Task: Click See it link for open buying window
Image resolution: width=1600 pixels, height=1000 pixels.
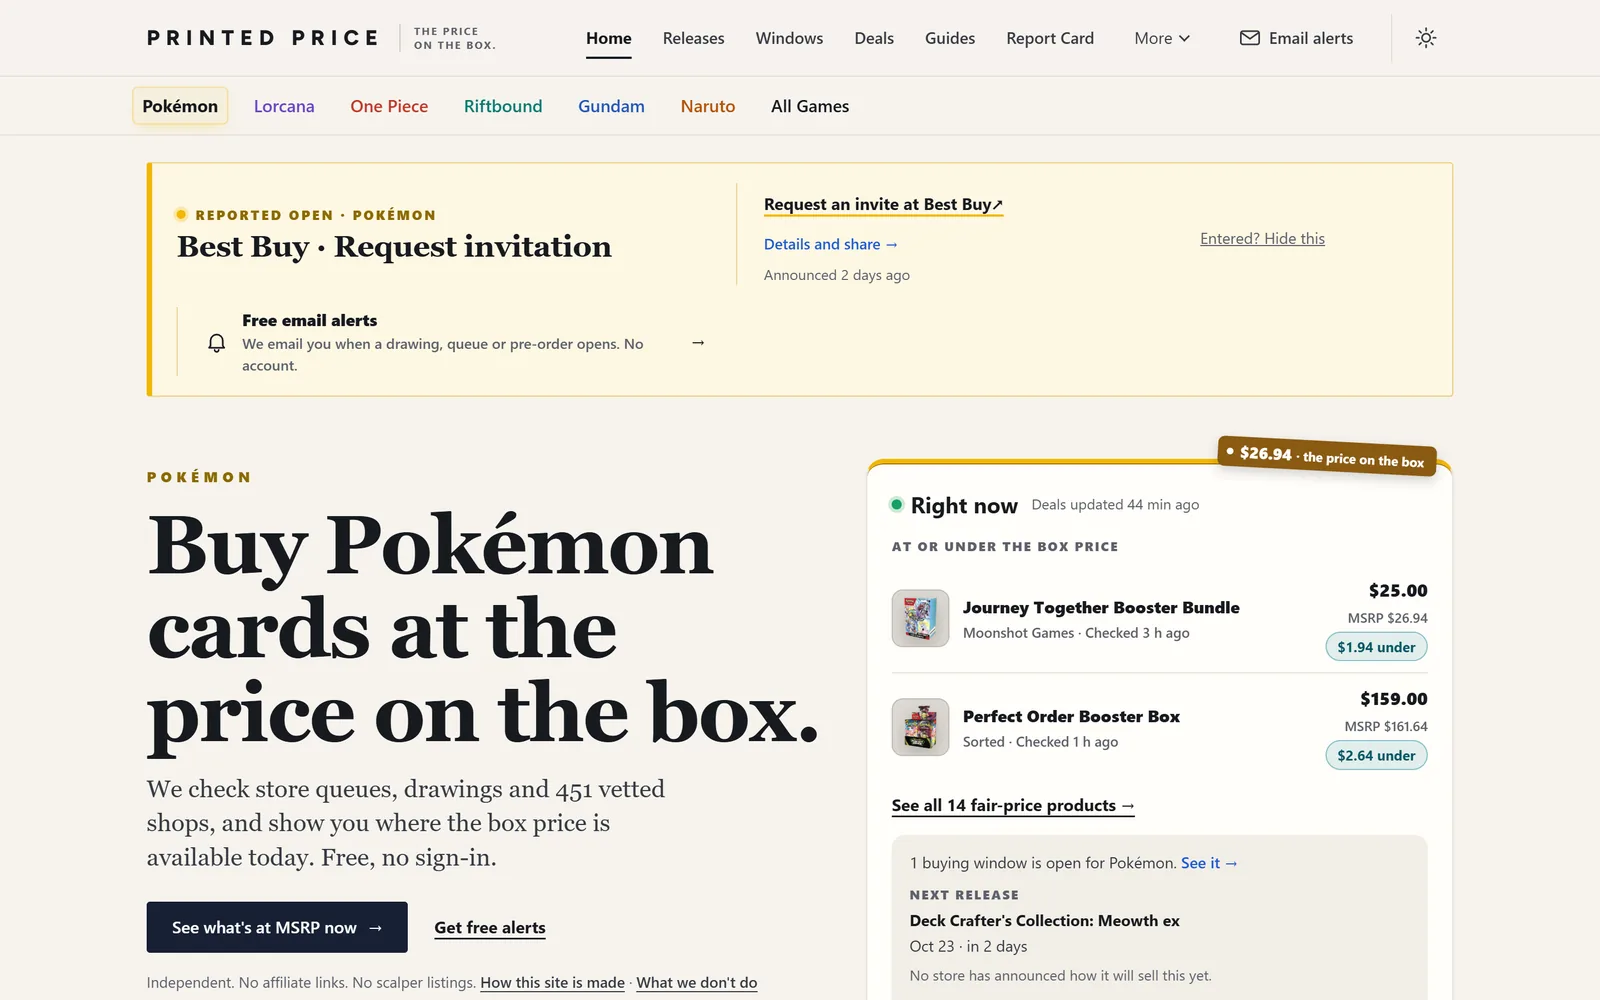Action: pos(1209,863)
